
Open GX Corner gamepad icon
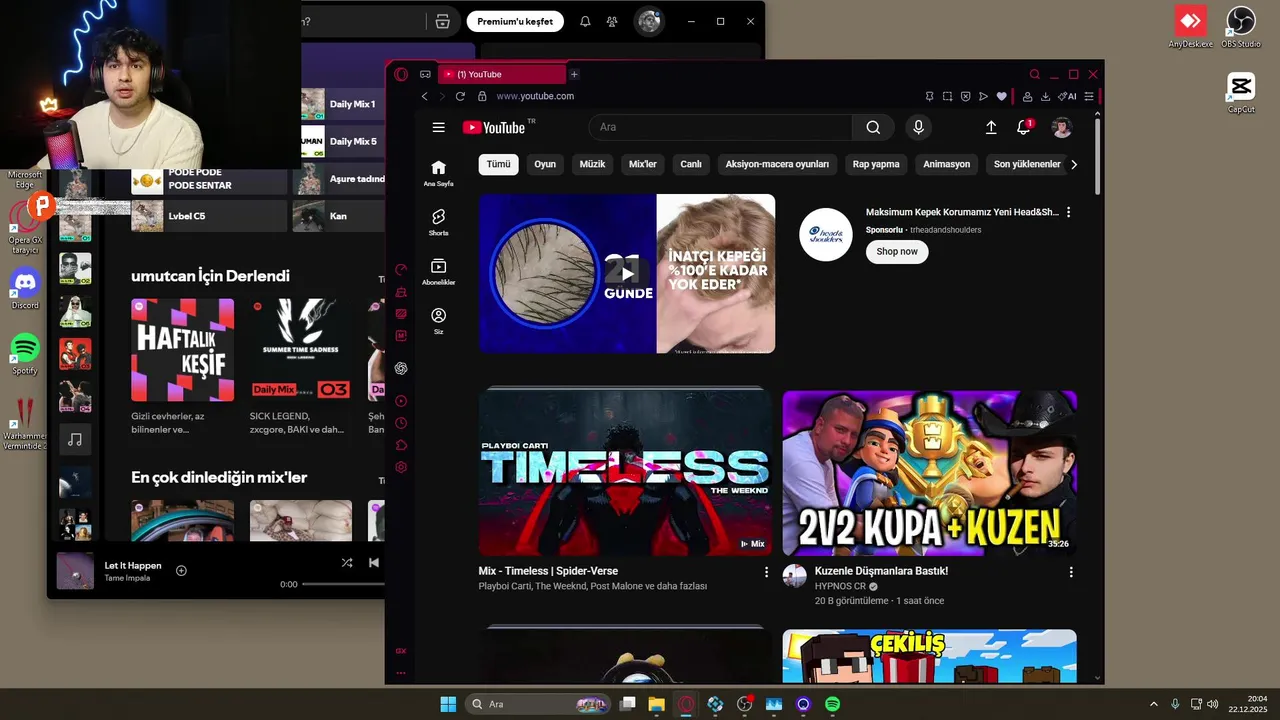click(425, 74)
